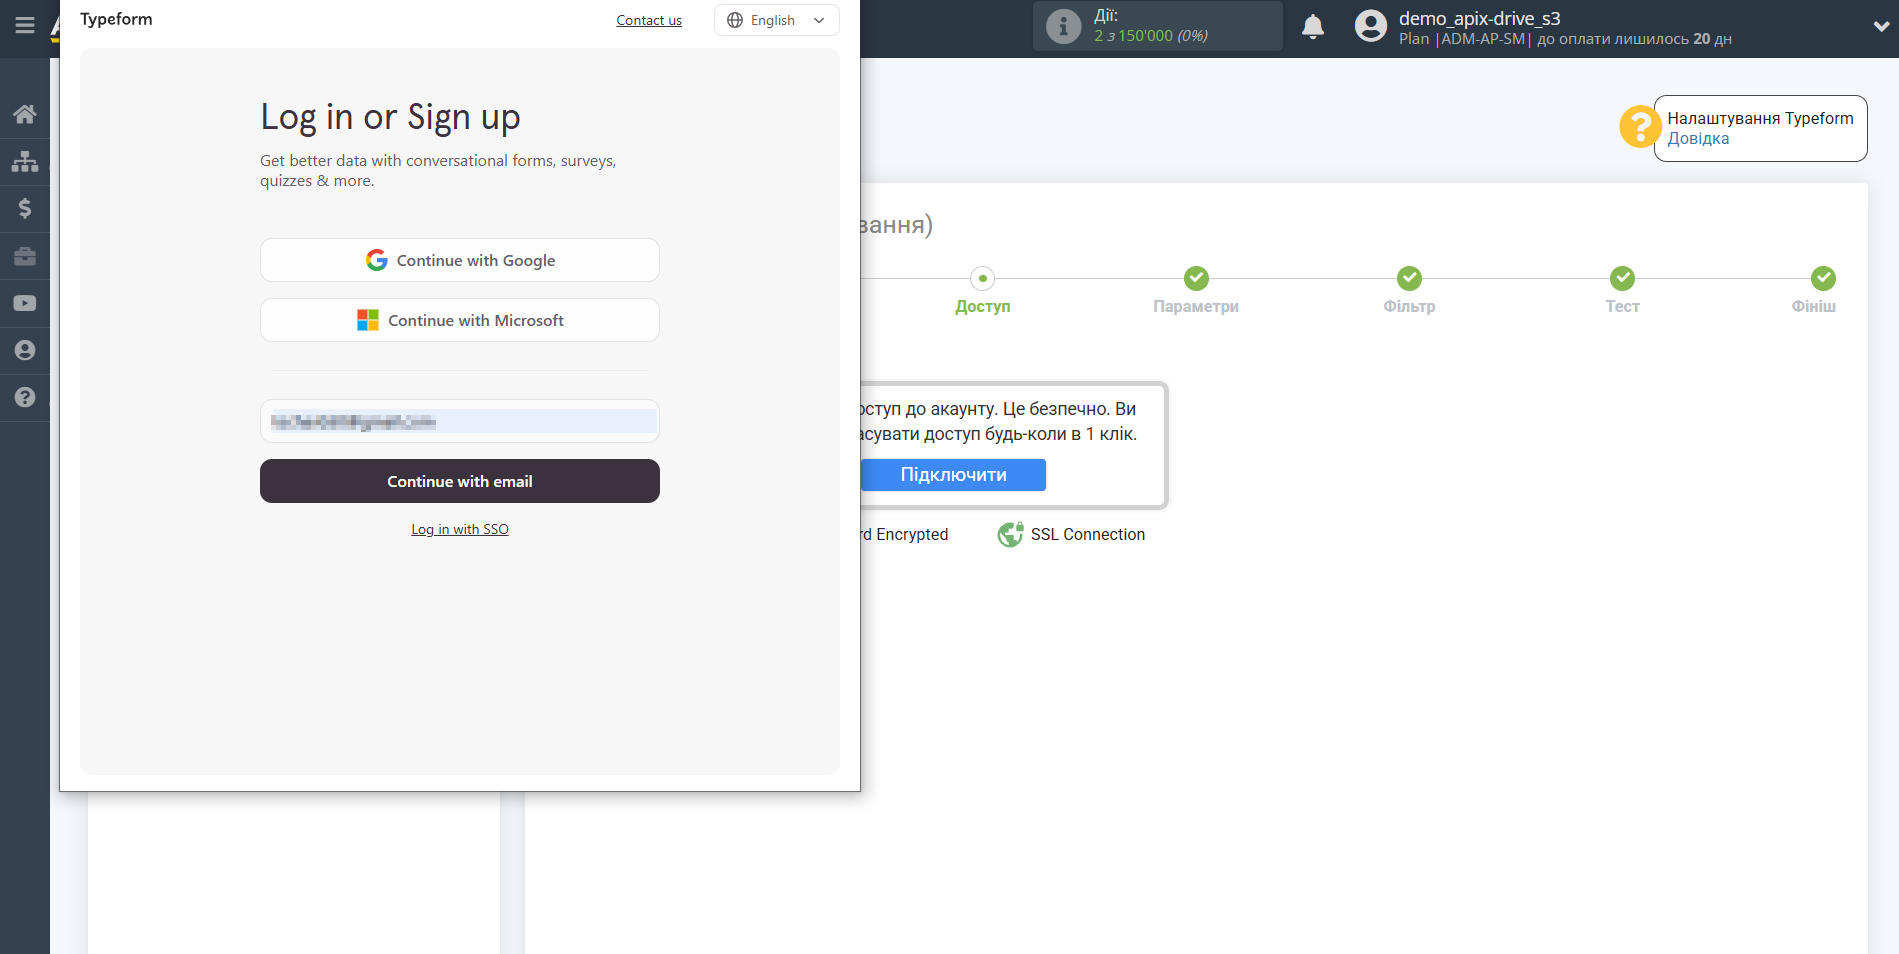
Task: Open the Довідка help link
Action: [1698, 139]
